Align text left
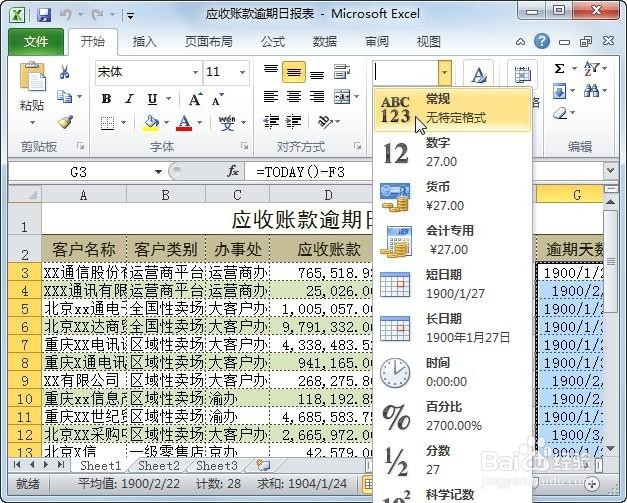This screenshot has width=627, height=503. coord(271,96)
